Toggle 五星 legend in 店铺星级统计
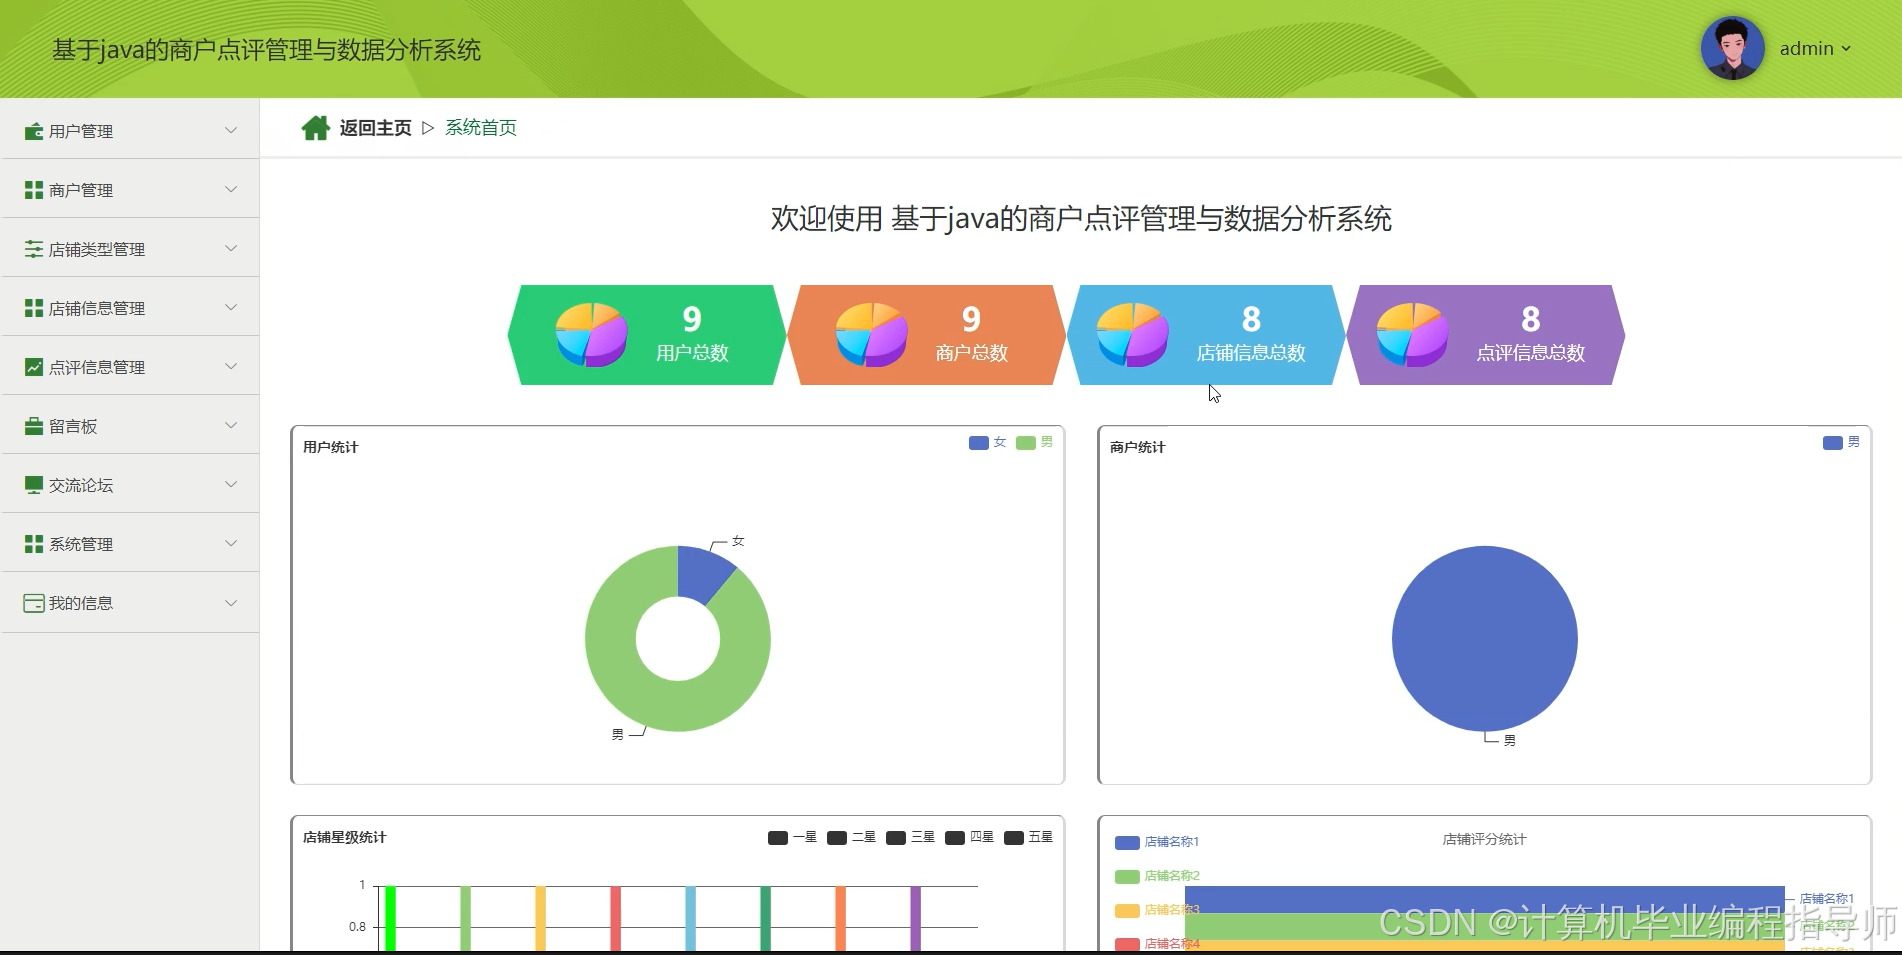The height and width of the screenshot is (955, 1902). pyautogui.click(x=1028, y=837)
